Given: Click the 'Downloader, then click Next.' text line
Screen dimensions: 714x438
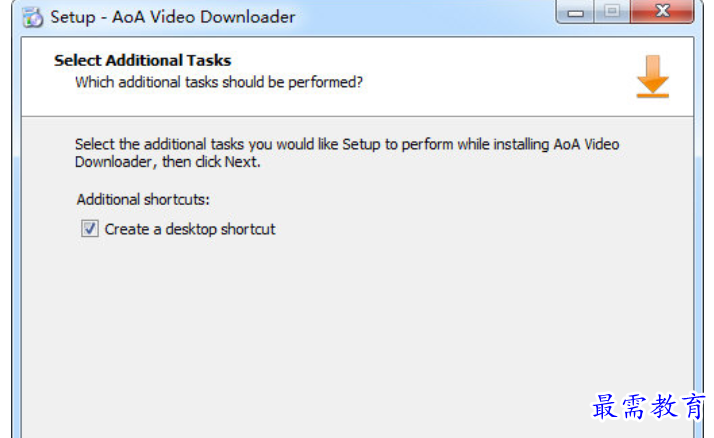Looking at the screenshot, I should tap(168, 162).
